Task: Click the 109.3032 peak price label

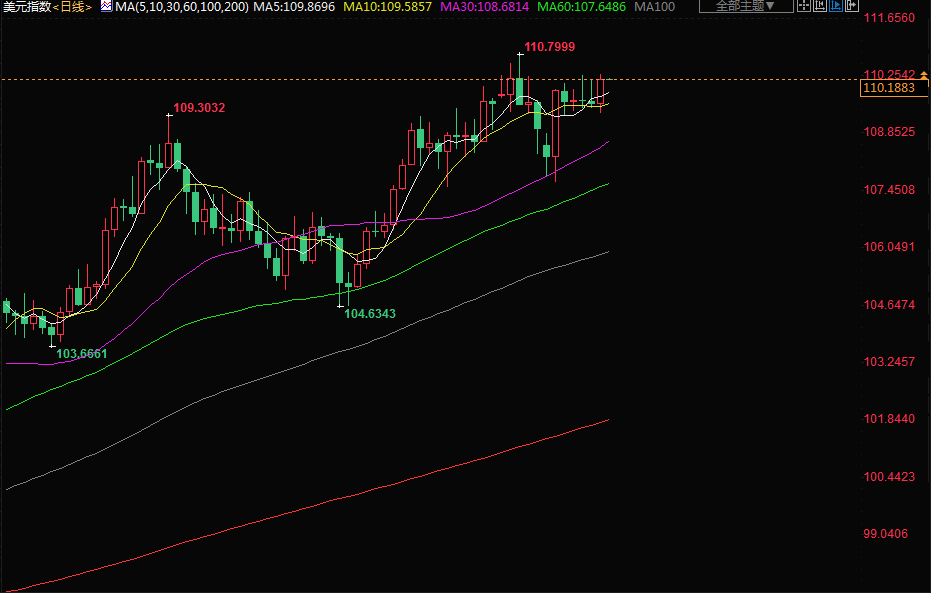Action: point(199,108)
